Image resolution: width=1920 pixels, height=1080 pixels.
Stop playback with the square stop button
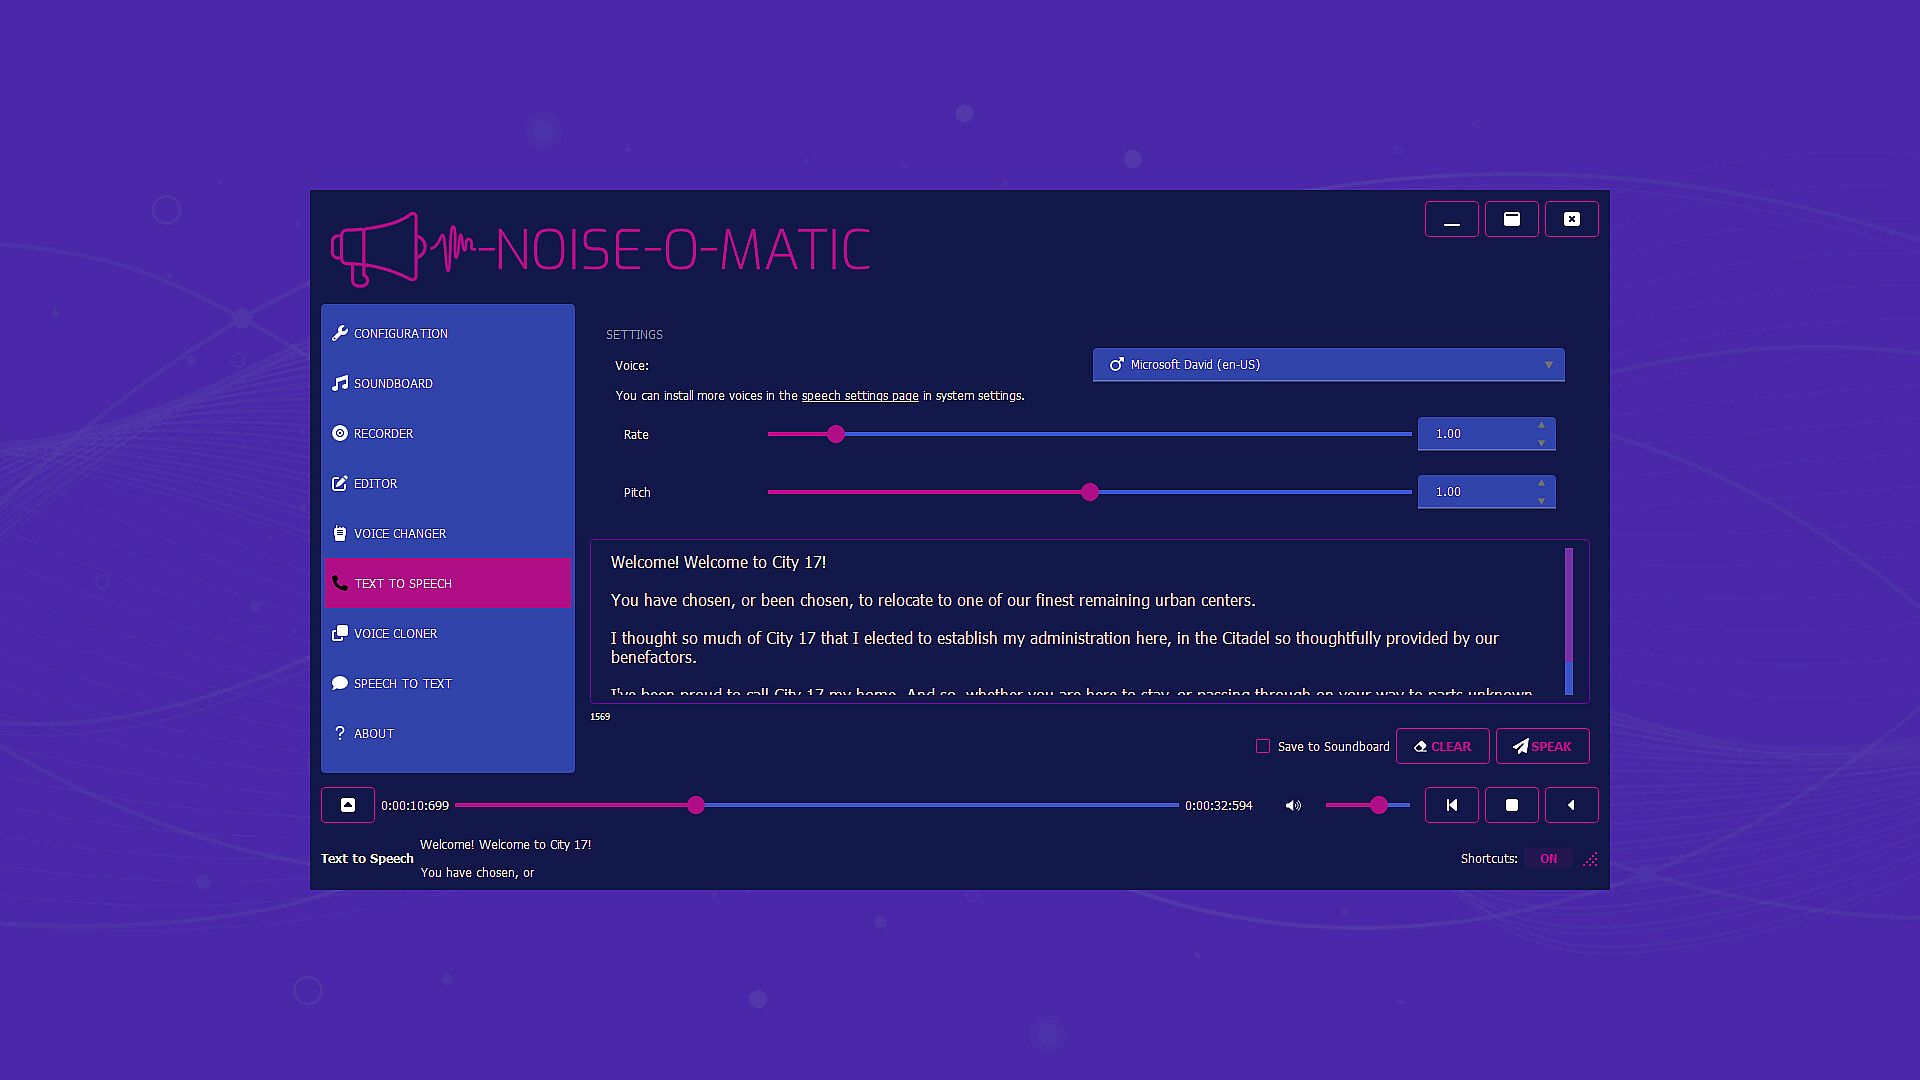1511,805
